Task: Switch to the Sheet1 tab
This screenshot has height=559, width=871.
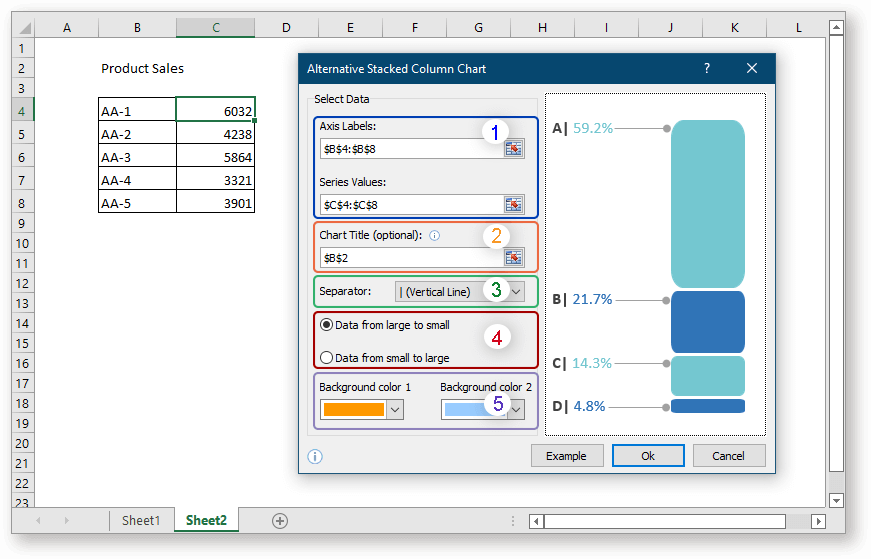Action: click(x=140, y=520)
